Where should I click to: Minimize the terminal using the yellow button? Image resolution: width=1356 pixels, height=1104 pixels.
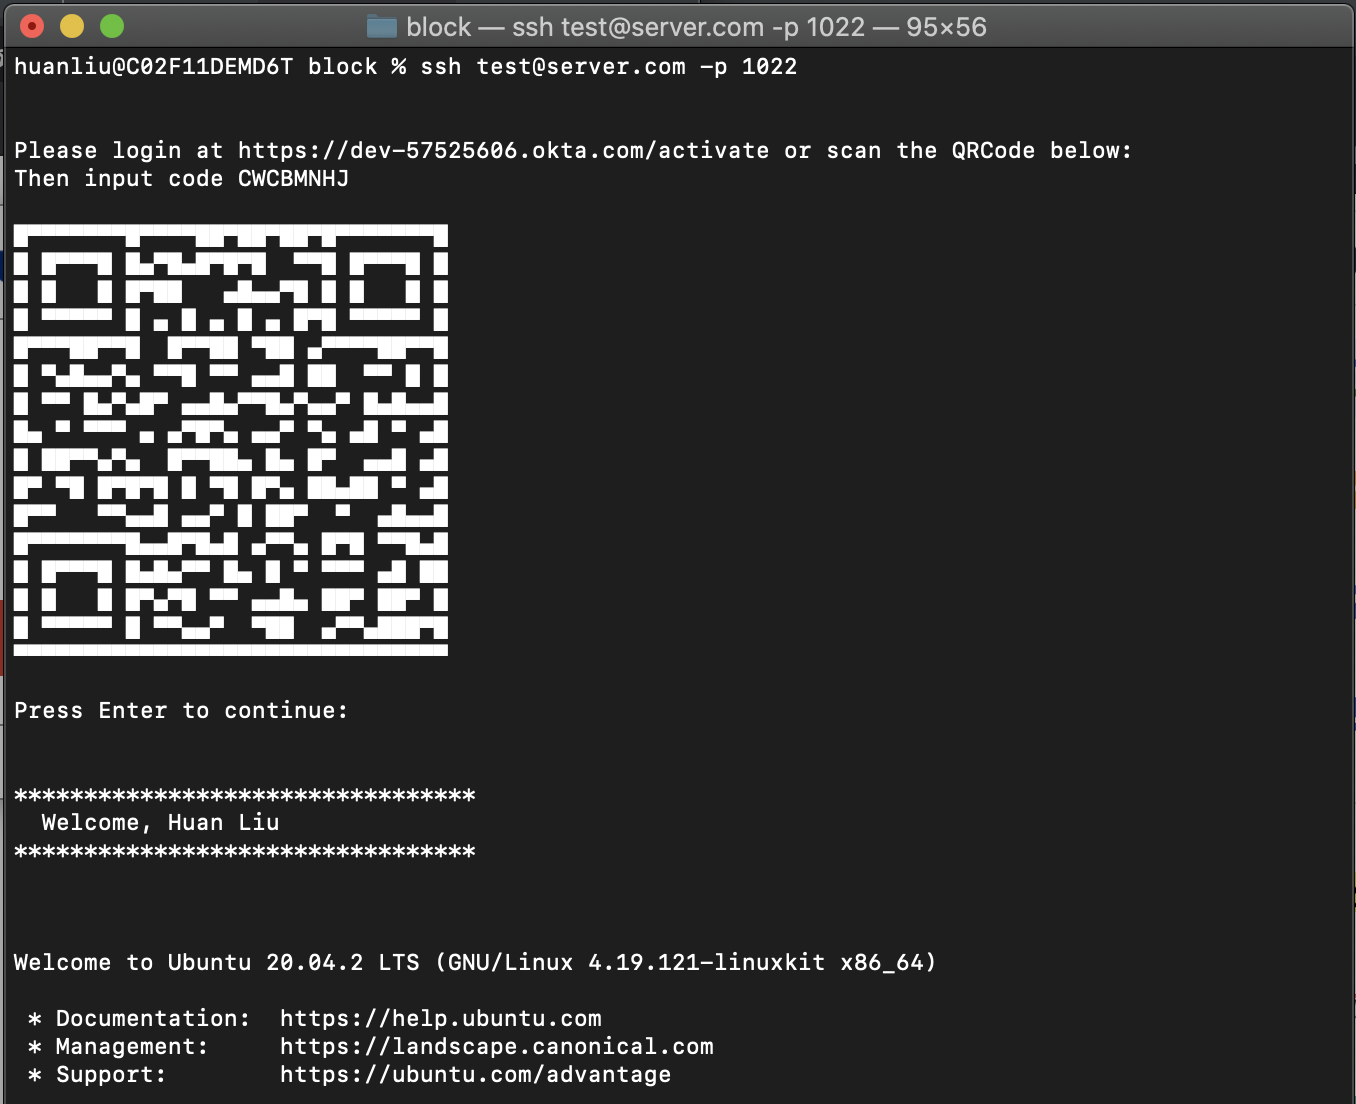click(72, 27)
